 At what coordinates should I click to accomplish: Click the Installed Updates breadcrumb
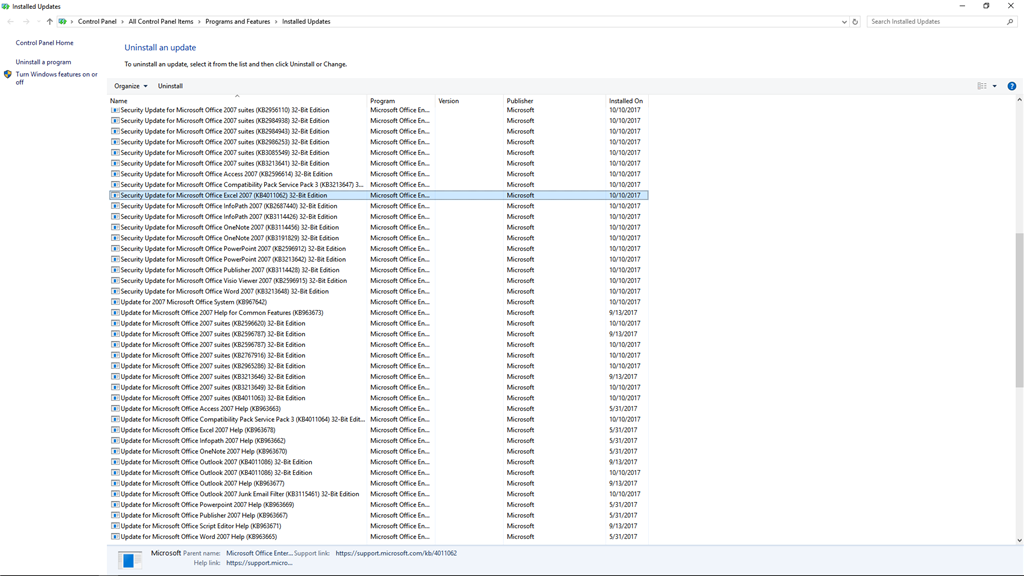pyautogui.click(x=306, y=22)
